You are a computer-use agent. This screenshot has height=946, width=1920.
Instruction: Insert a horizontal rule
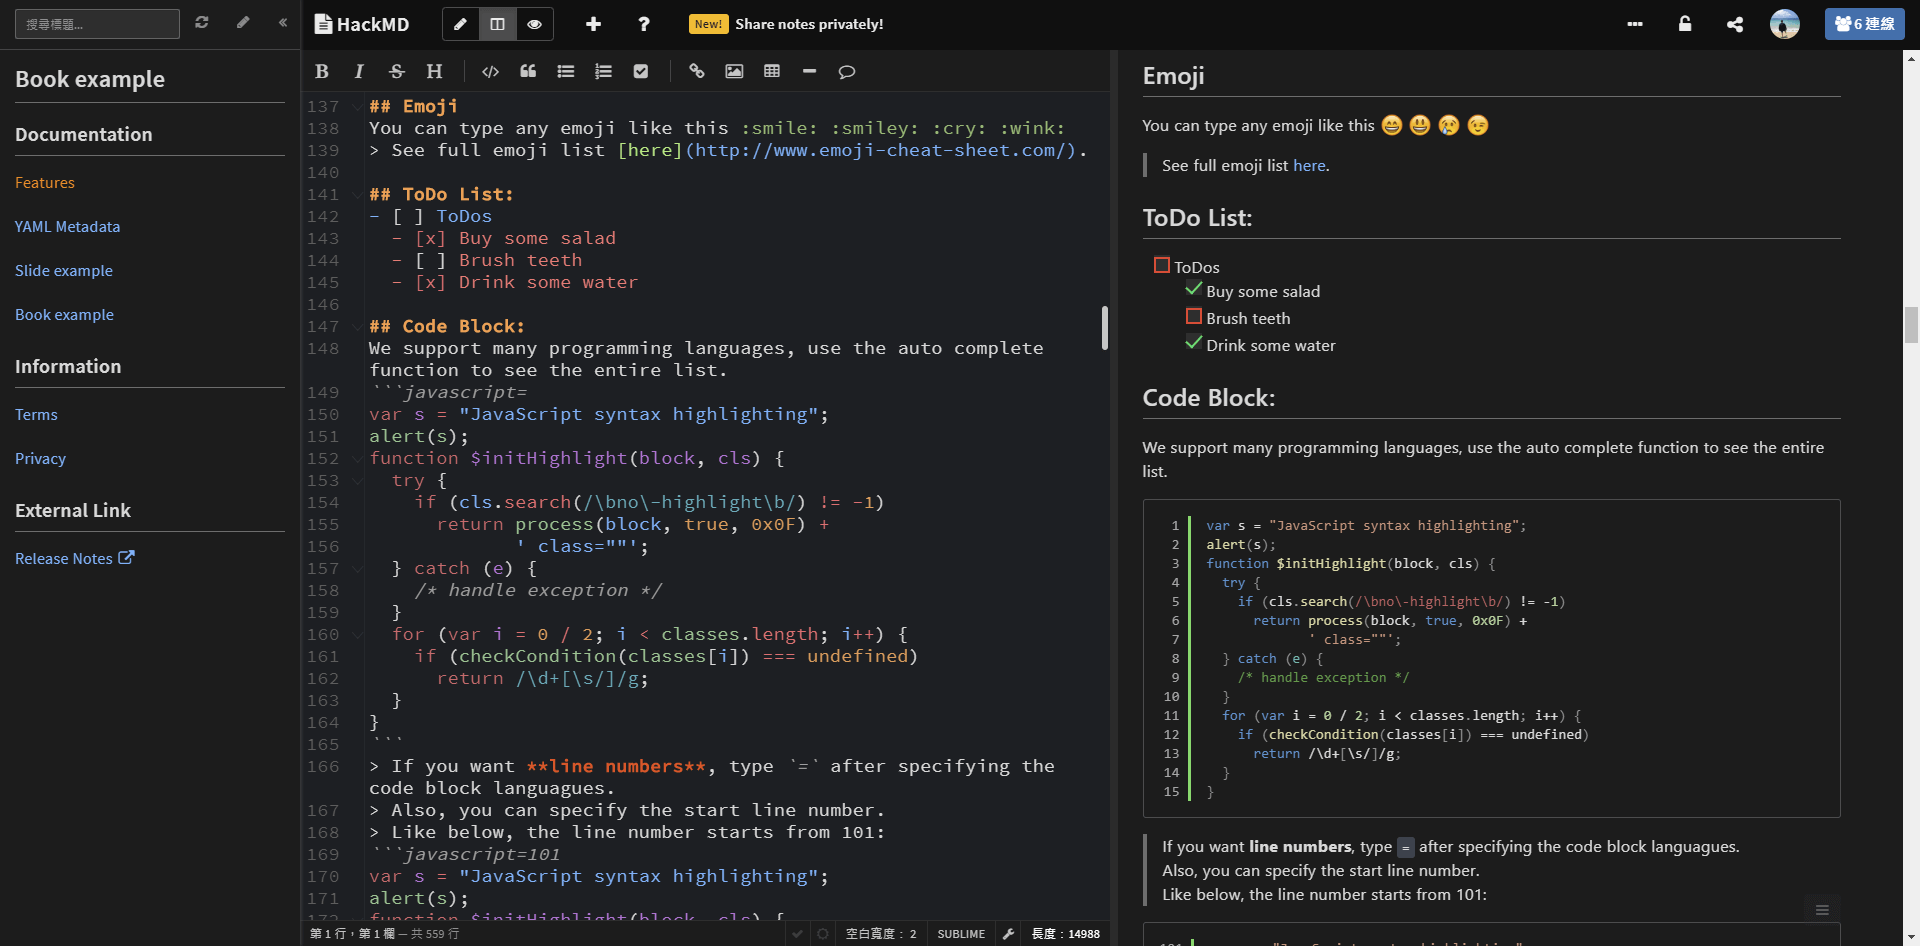click(810, 71)
